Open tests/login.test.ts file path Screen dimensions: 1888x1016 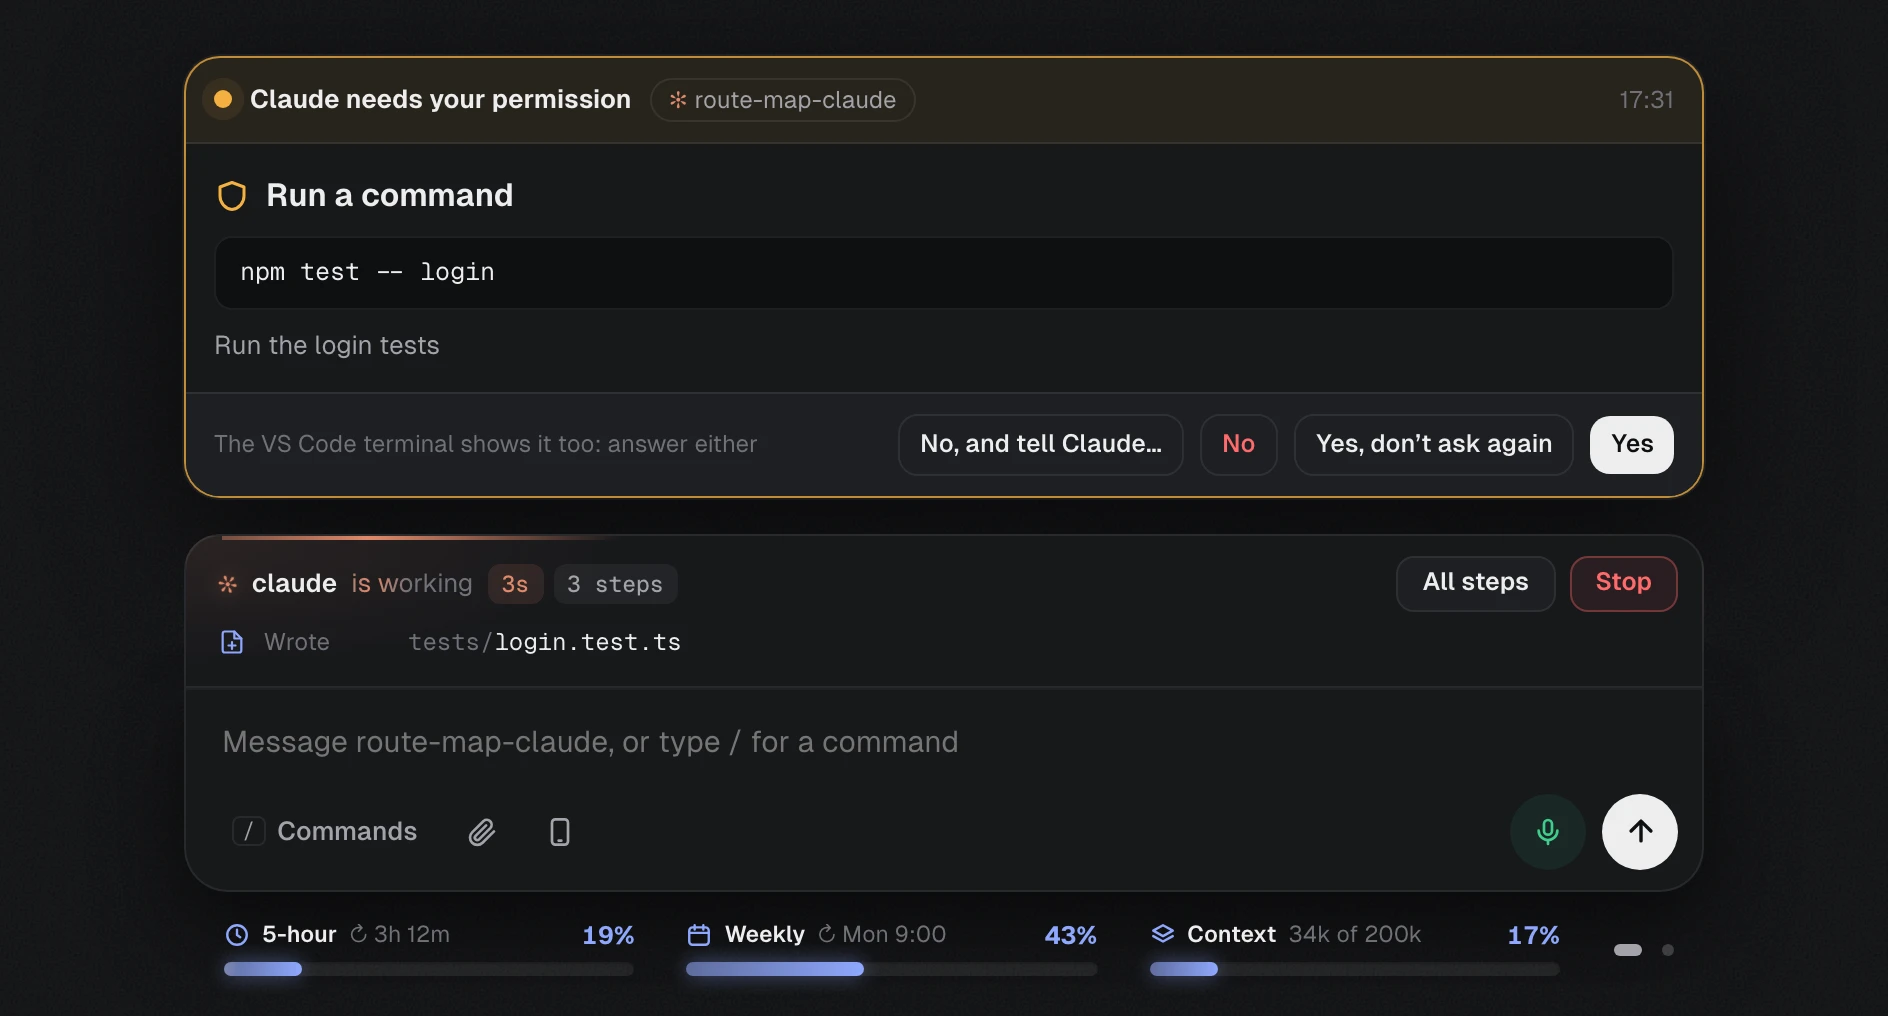pos(544,642)
